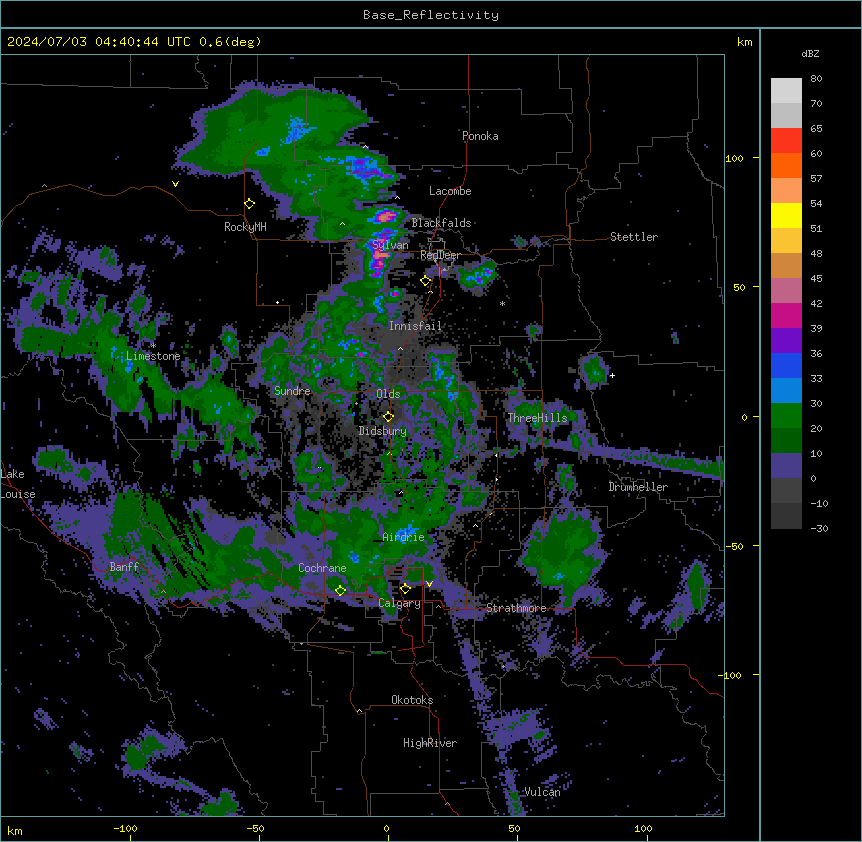Viewport: 862px width, 842px height.
Task: Click the white plus marker north of Drumheller
Action: click(612, 375)
